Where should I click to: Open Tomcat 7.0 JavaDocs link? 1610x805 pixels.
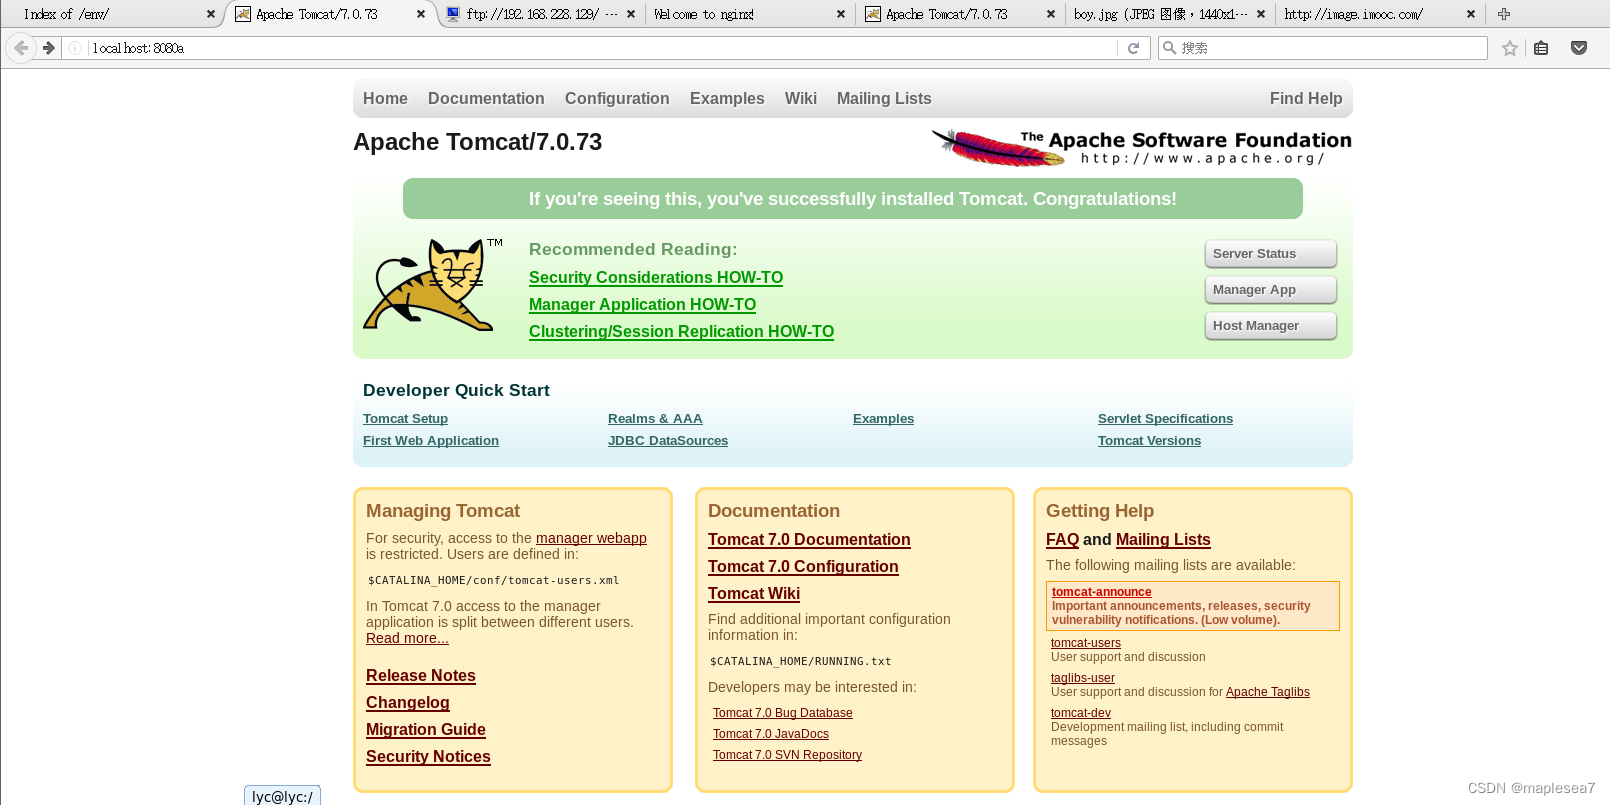(771, 734)
